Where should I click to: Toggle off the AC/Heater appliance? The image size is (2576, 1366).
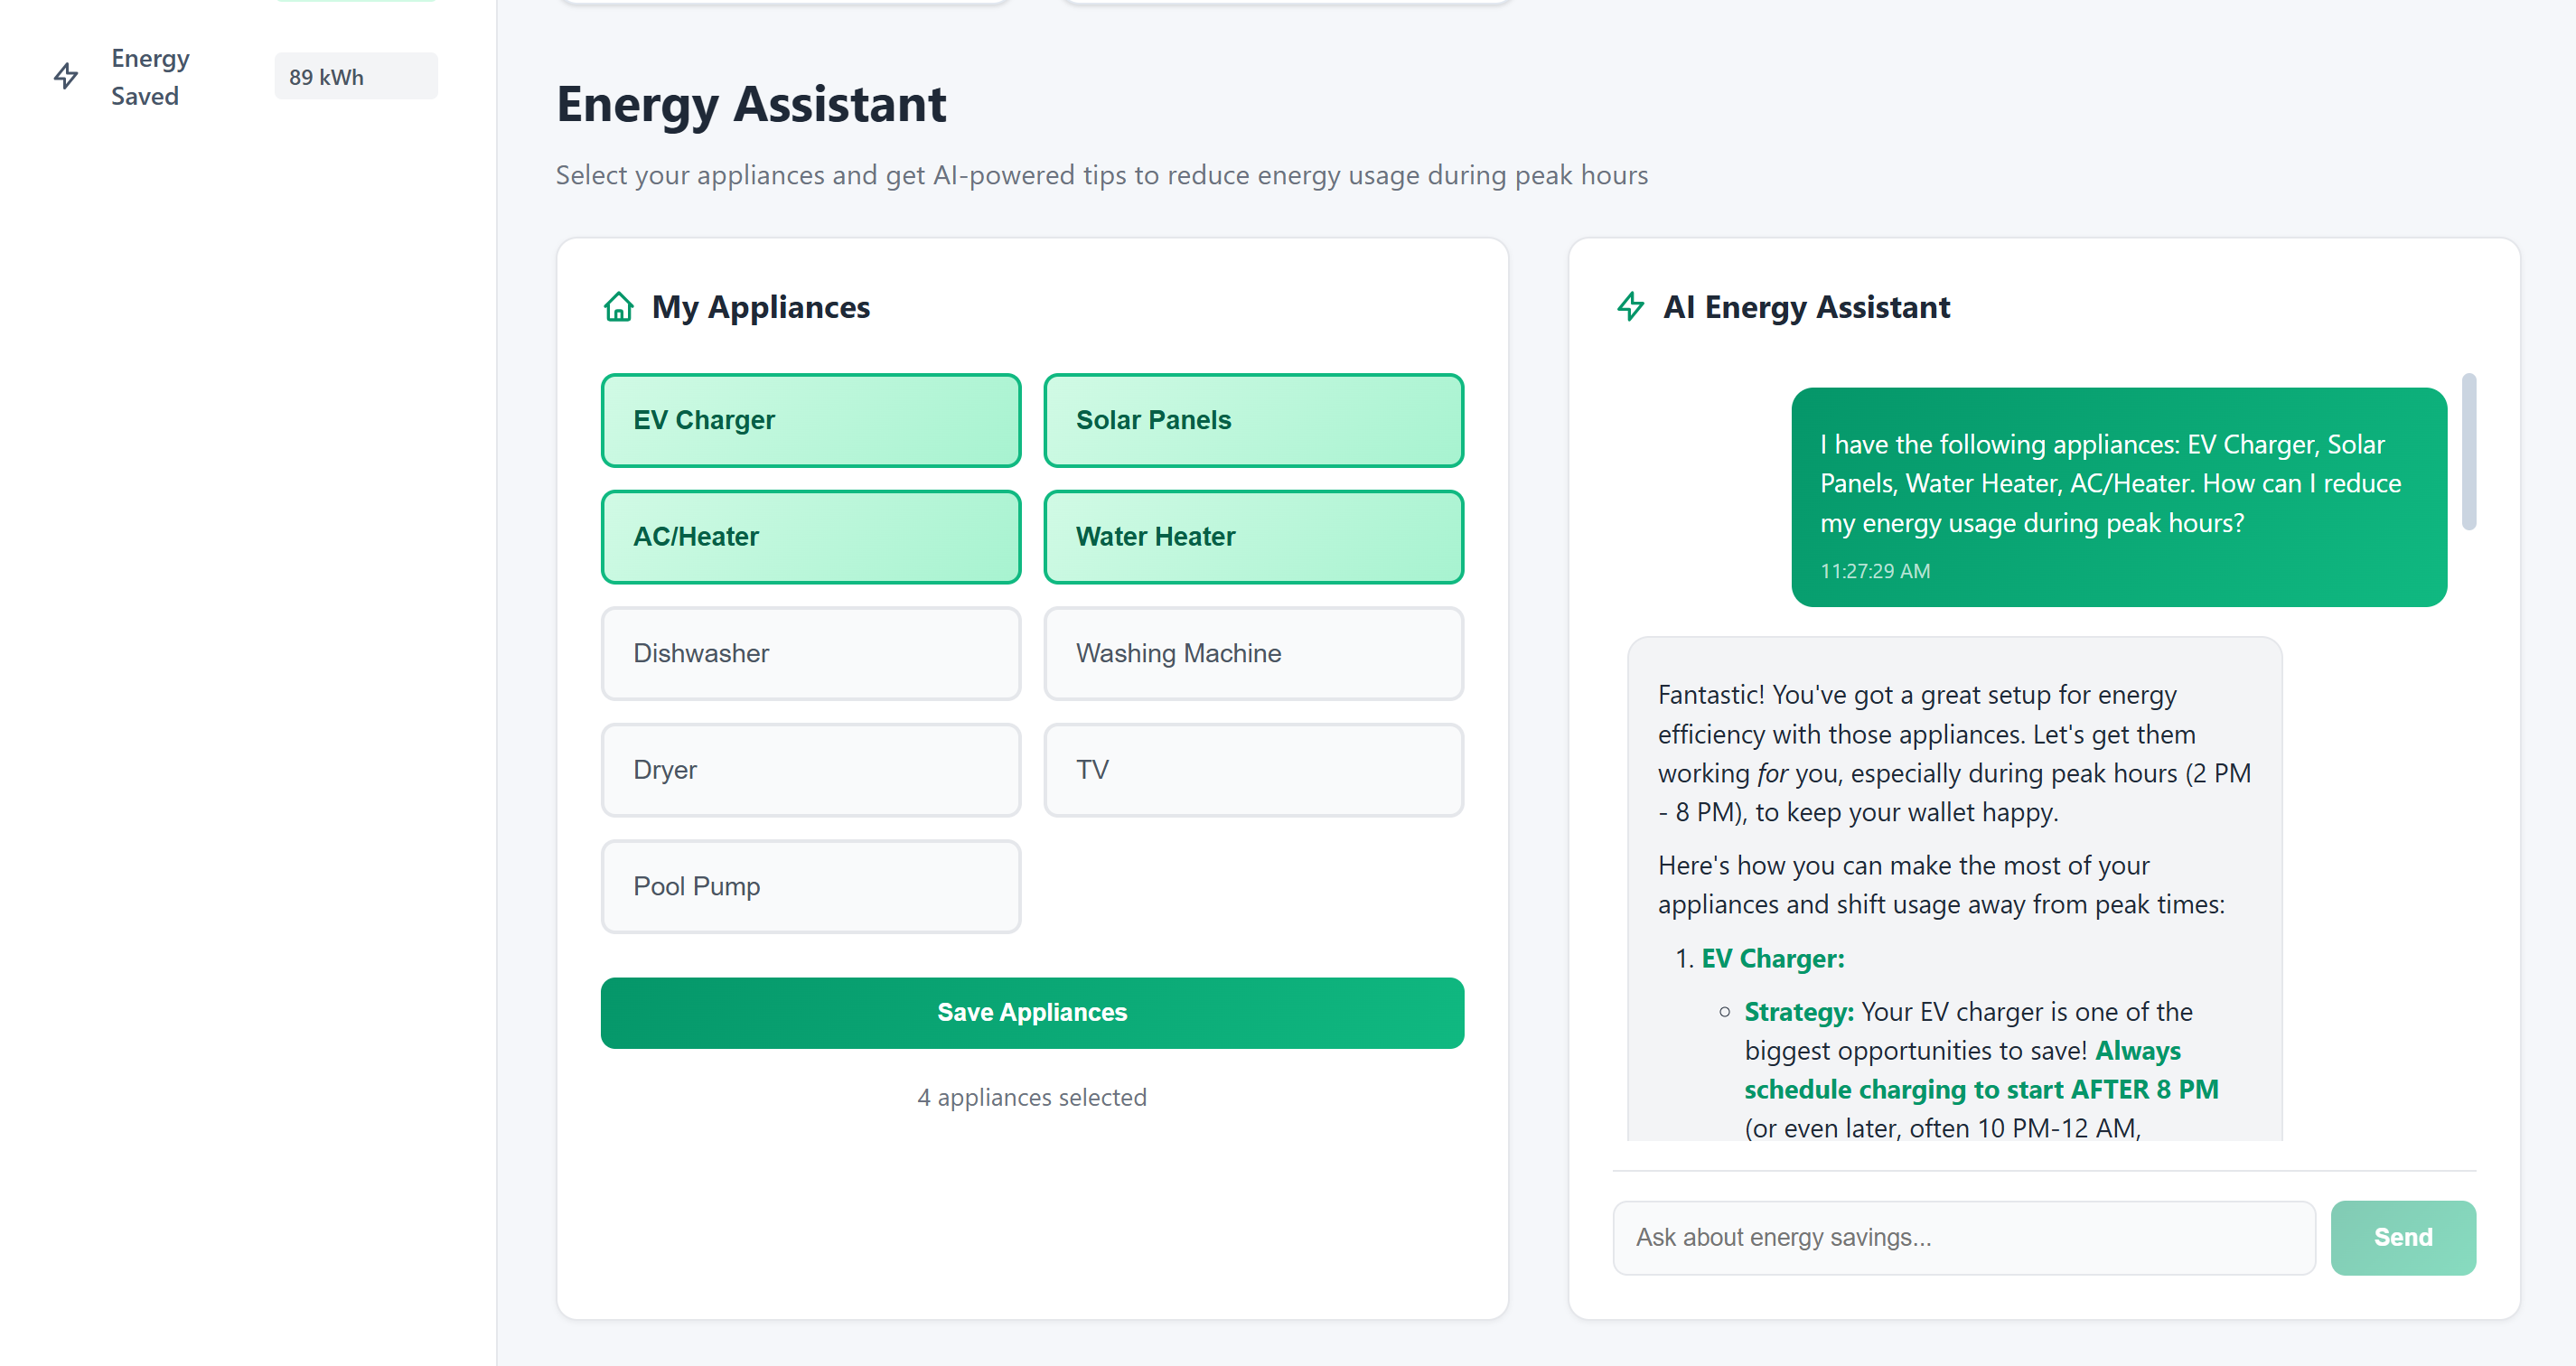[810, 537]
